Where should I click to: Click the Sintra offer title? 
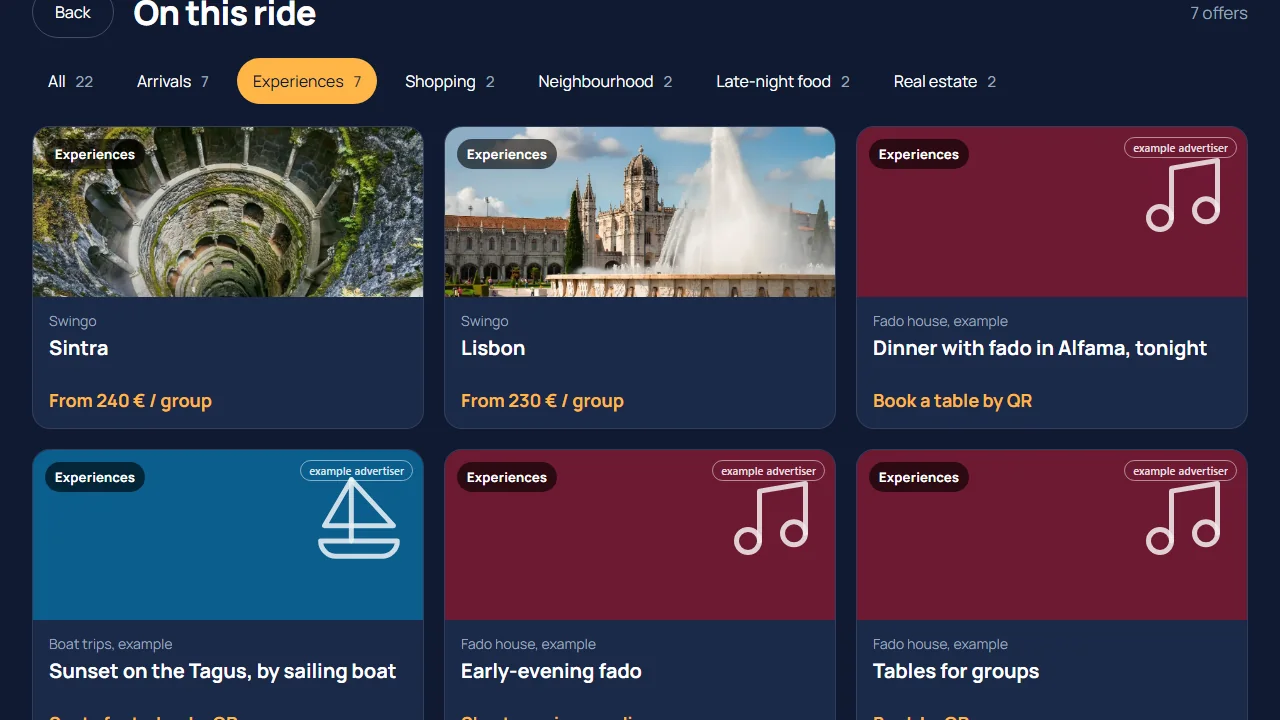click(x=78, y=348)
